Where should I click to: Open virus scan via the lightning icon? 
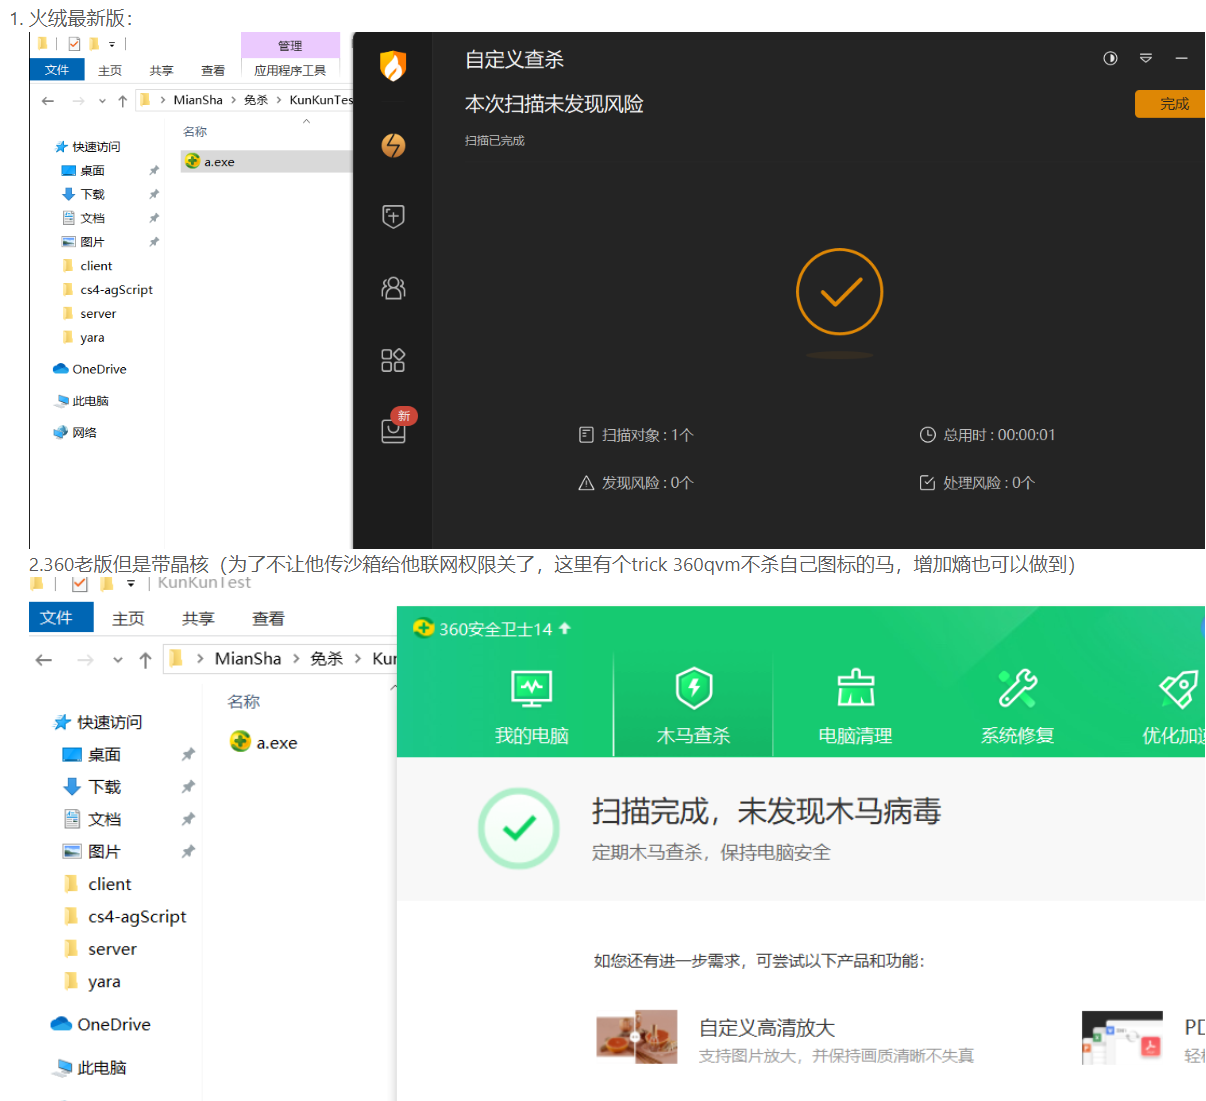tap(393, 146)
